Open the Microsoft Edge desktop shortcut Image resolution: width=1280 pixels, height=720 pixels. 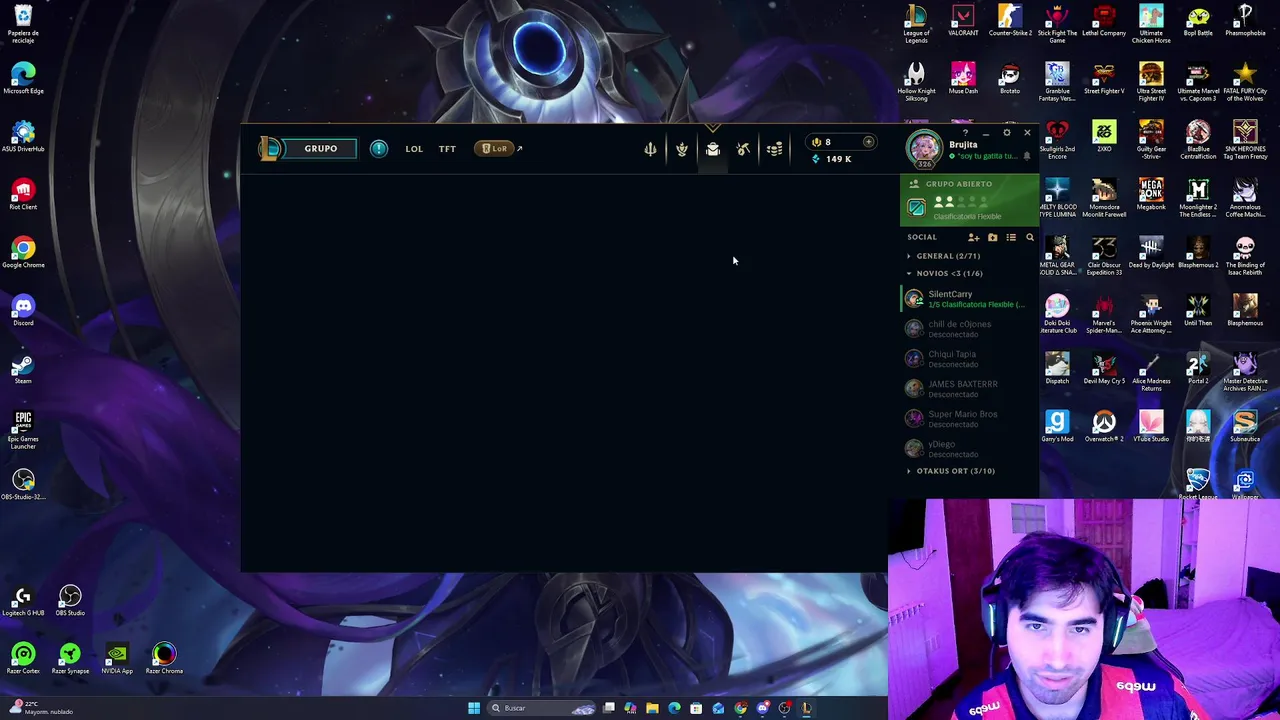(x=23, y=79)
